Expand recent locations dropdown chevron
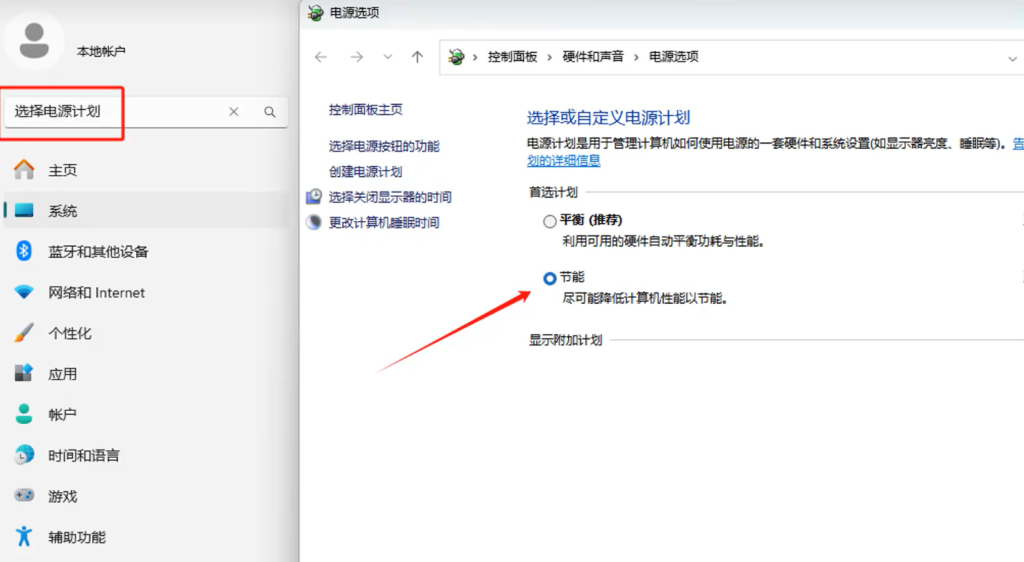 pos(388,57)
